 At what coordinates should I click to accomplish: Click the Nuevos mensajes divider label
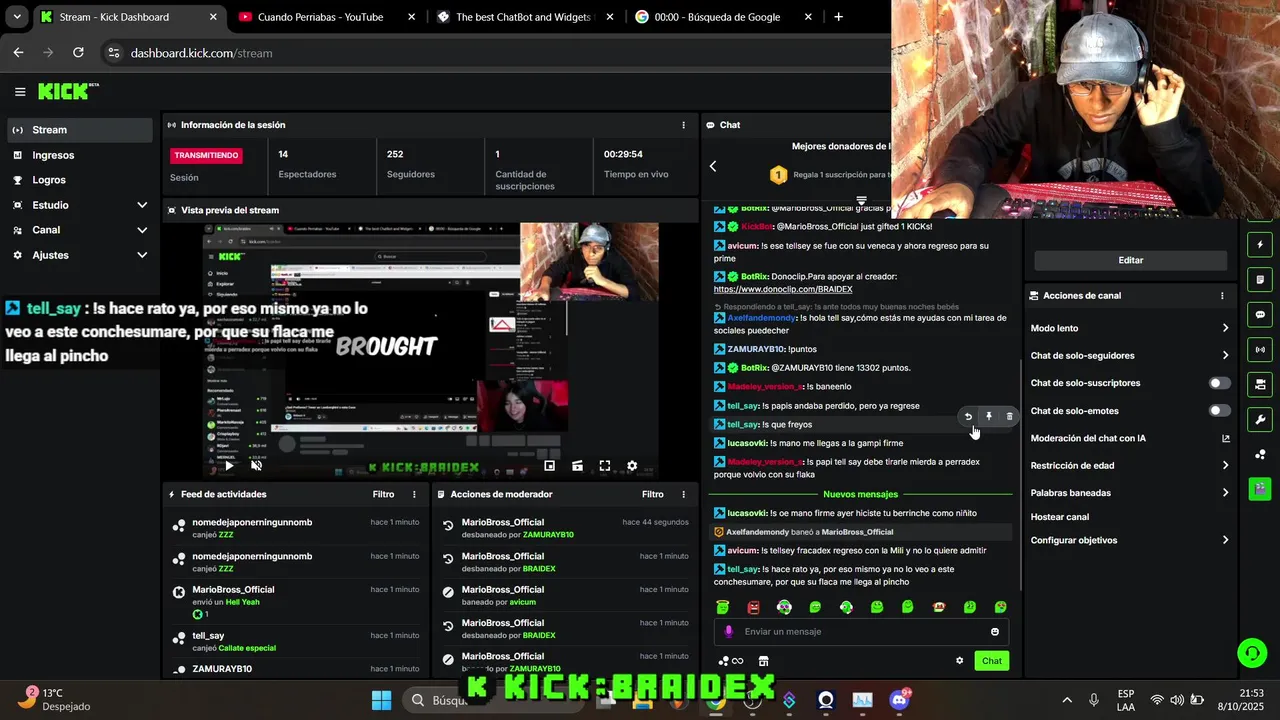[x=860, y=494]
